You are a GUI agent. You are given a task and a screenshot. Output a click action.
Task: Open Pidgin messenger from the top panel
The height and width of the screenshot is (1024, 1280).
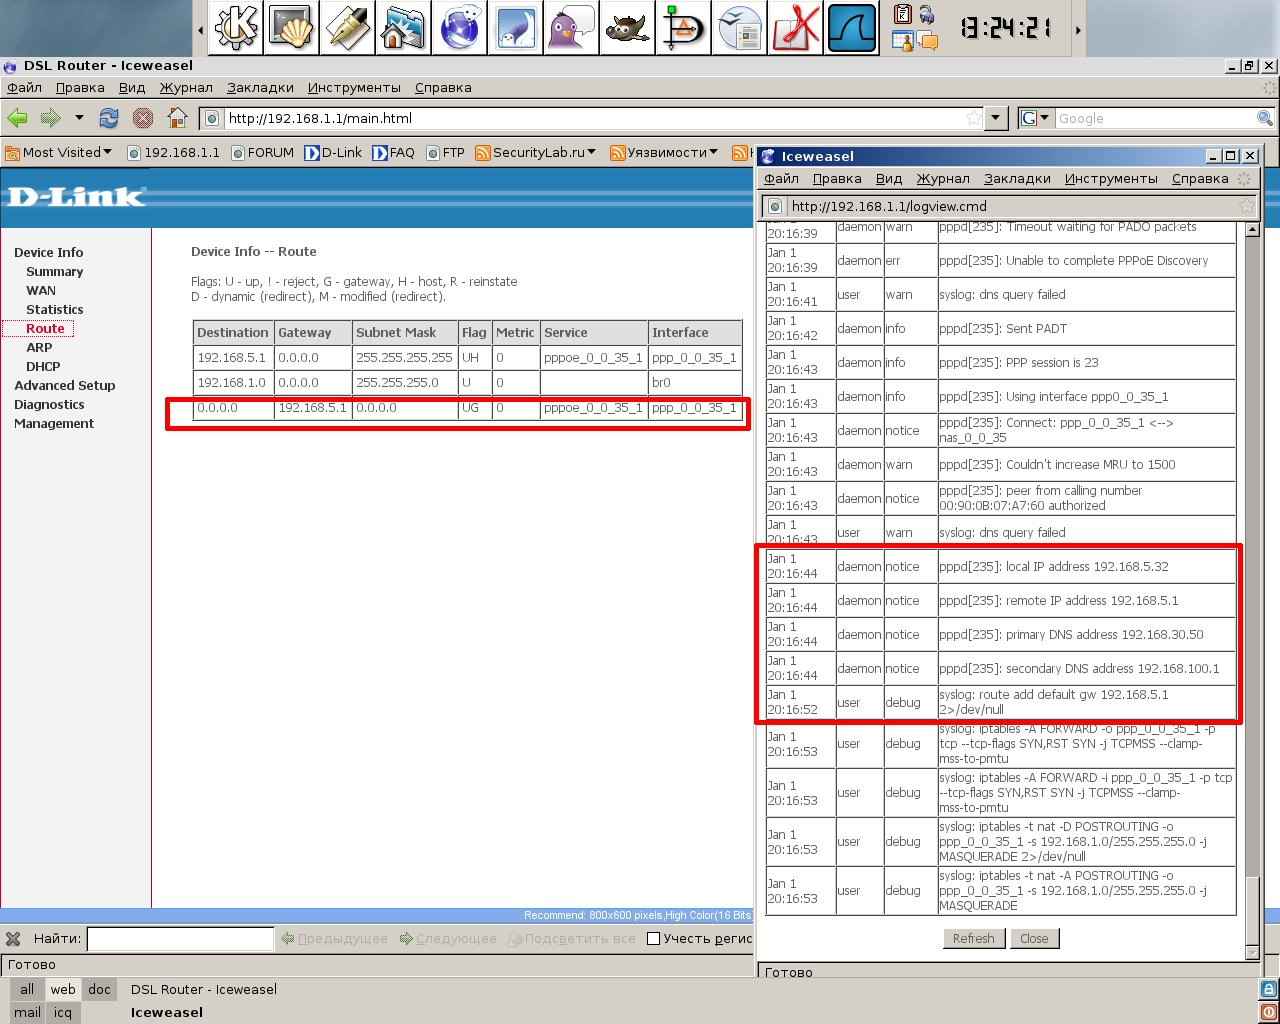point(572,27)
